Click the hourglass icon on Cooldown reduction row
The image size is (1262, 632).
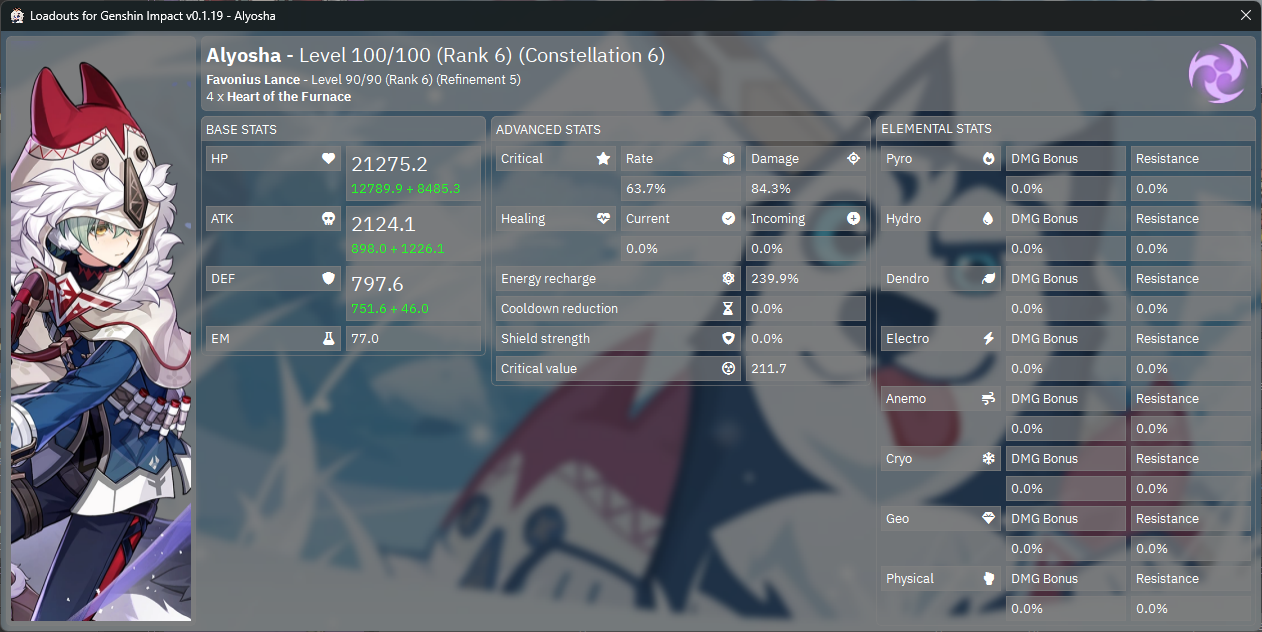coord(728,309)
